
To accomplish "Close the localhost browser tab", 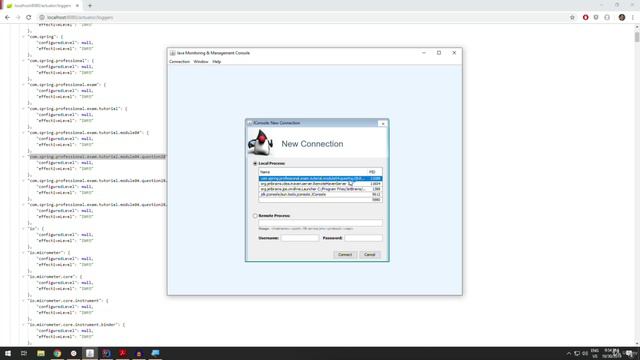I will pyautogui.click(x=77, y=6).
